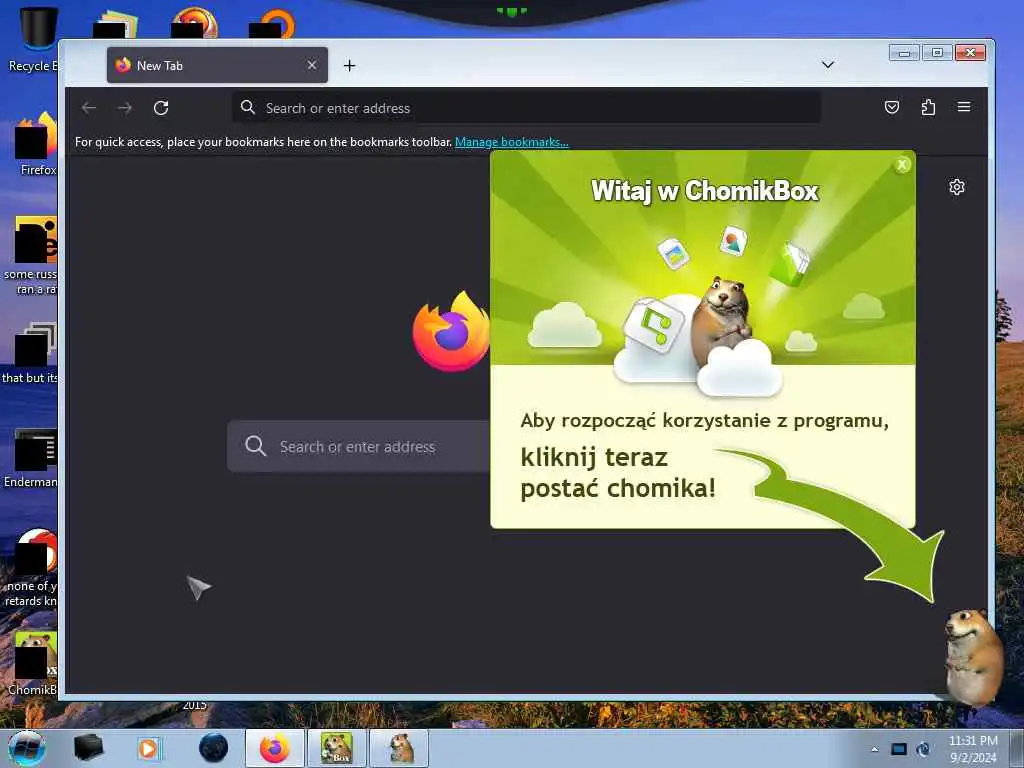This screenshot has width=1024, height=768.
Task: Click the Firefox logo on New Tab page
Action: coord(451,330)
